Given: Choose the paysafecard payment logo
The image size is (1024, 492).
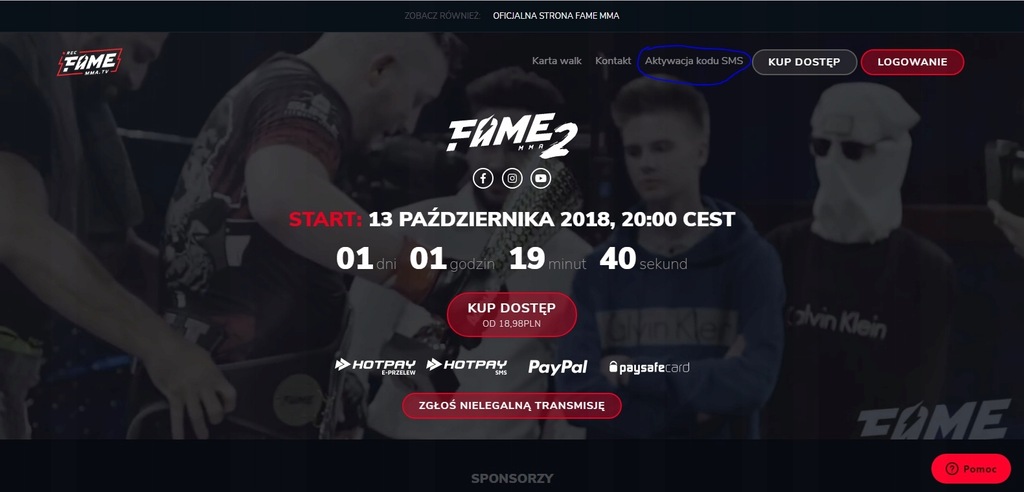Looking at the screenshot, I should point(648,367).
